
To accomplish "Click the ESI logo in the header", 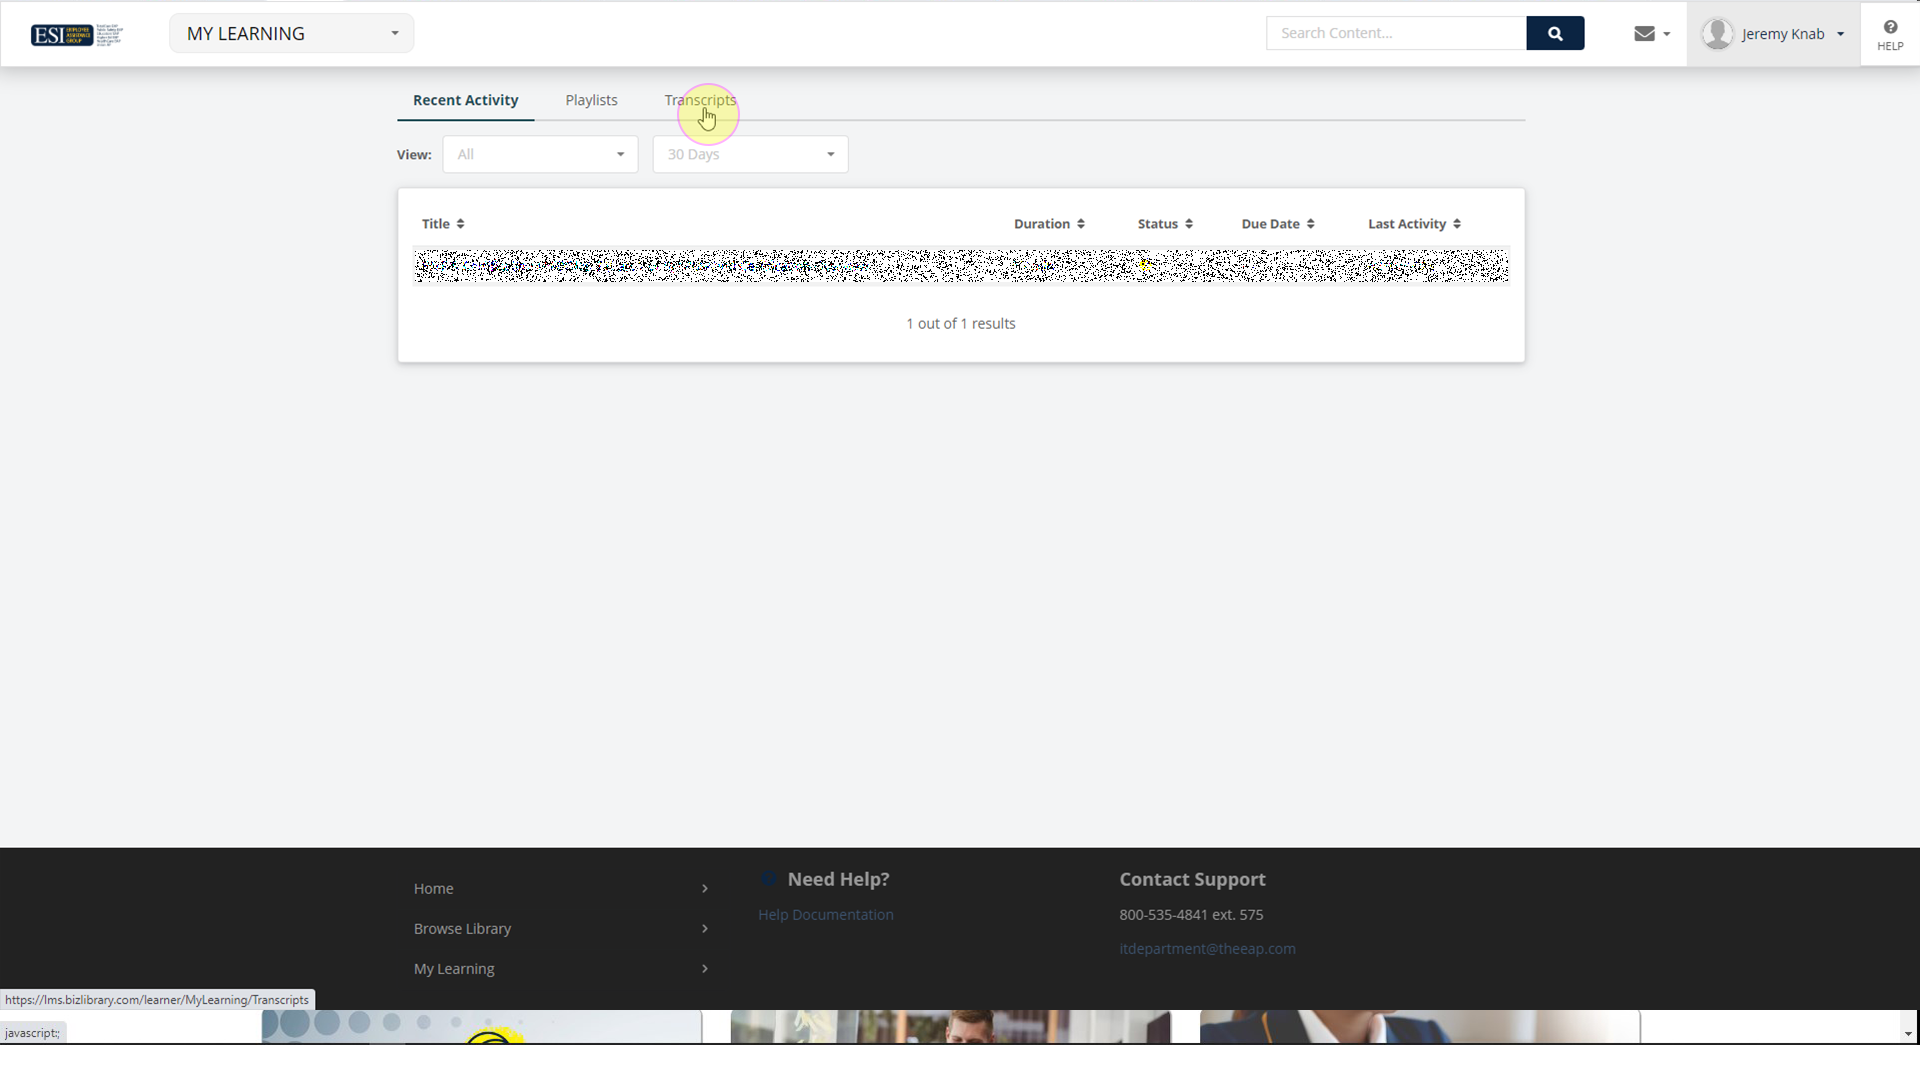I will point(62,34).
